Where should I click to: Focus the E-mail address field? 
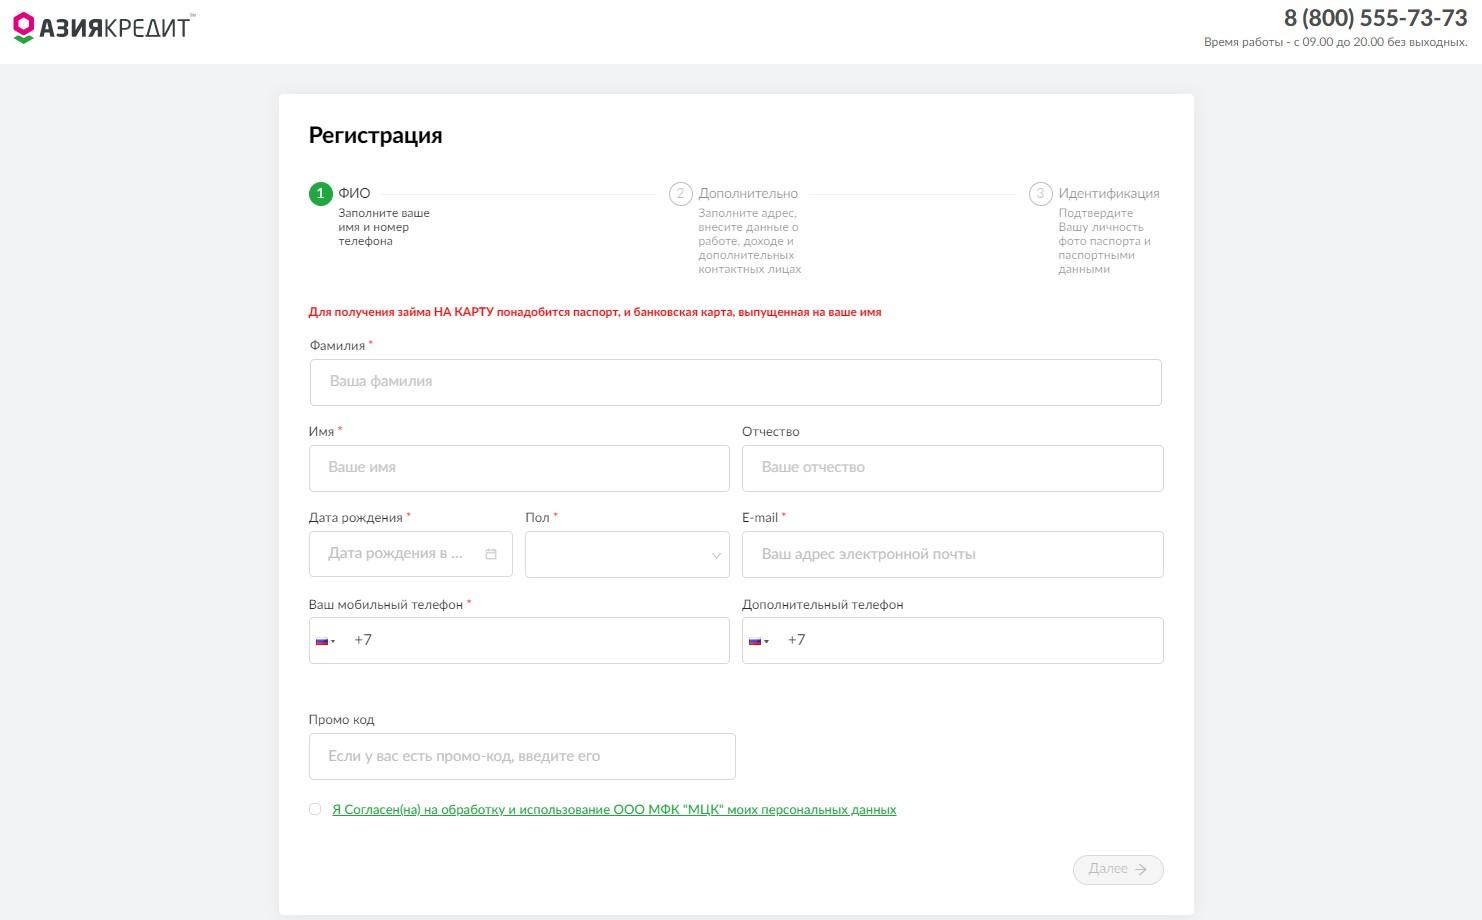(x=952, y=555)
